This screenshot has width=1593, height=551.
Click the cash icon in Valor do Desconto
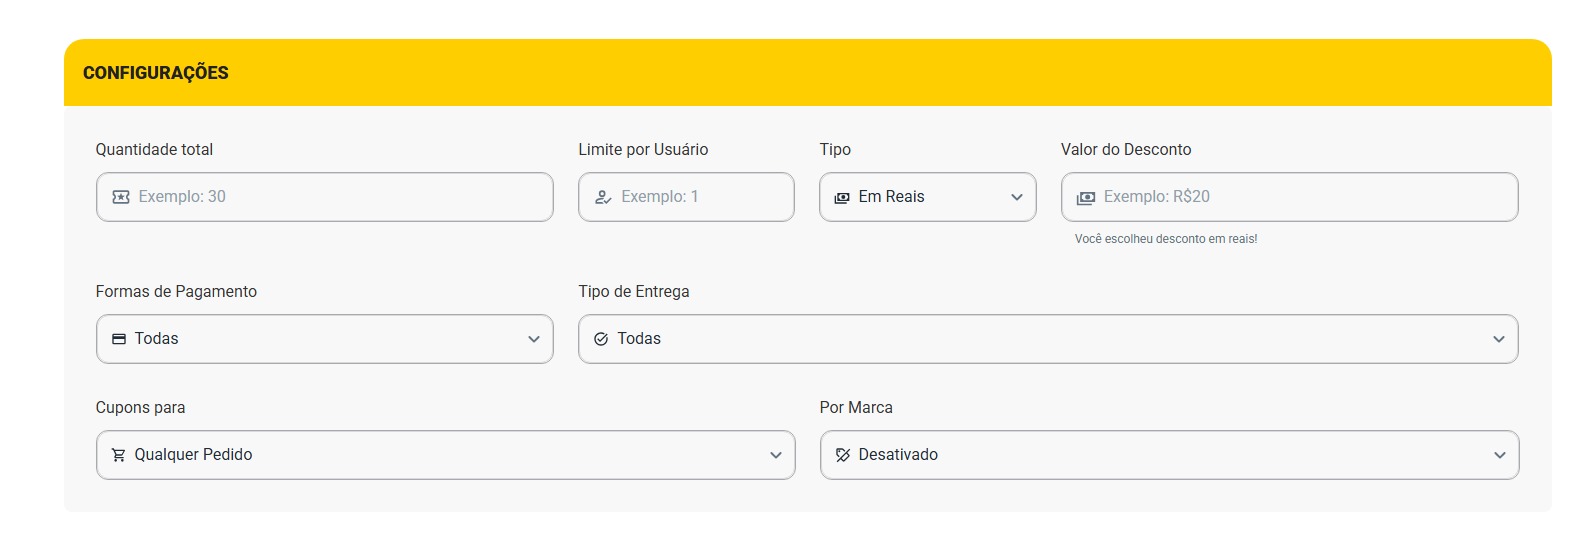click(x=1085, y=197)
